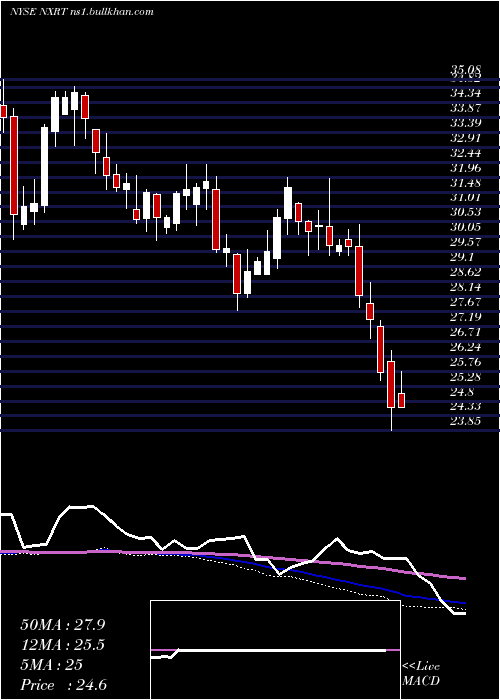The image size is (500, 700).
Task: Click the 26.24 price axis label
Action: point(466,346)
